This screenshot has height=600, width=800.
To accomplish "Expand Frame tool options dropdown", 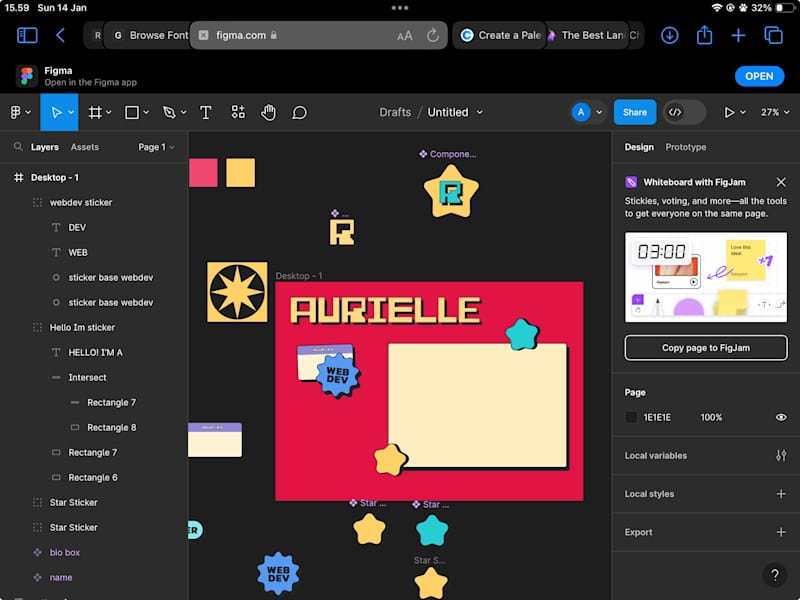I will click(109, 112).
